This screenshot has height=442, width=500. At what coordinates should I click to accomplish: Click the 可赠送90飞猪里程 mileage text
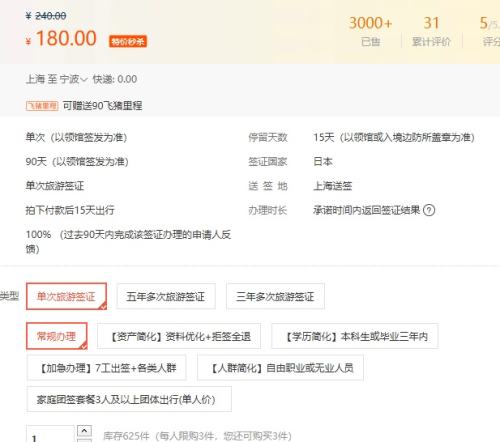pyautogui.click(x=103, y=106)
